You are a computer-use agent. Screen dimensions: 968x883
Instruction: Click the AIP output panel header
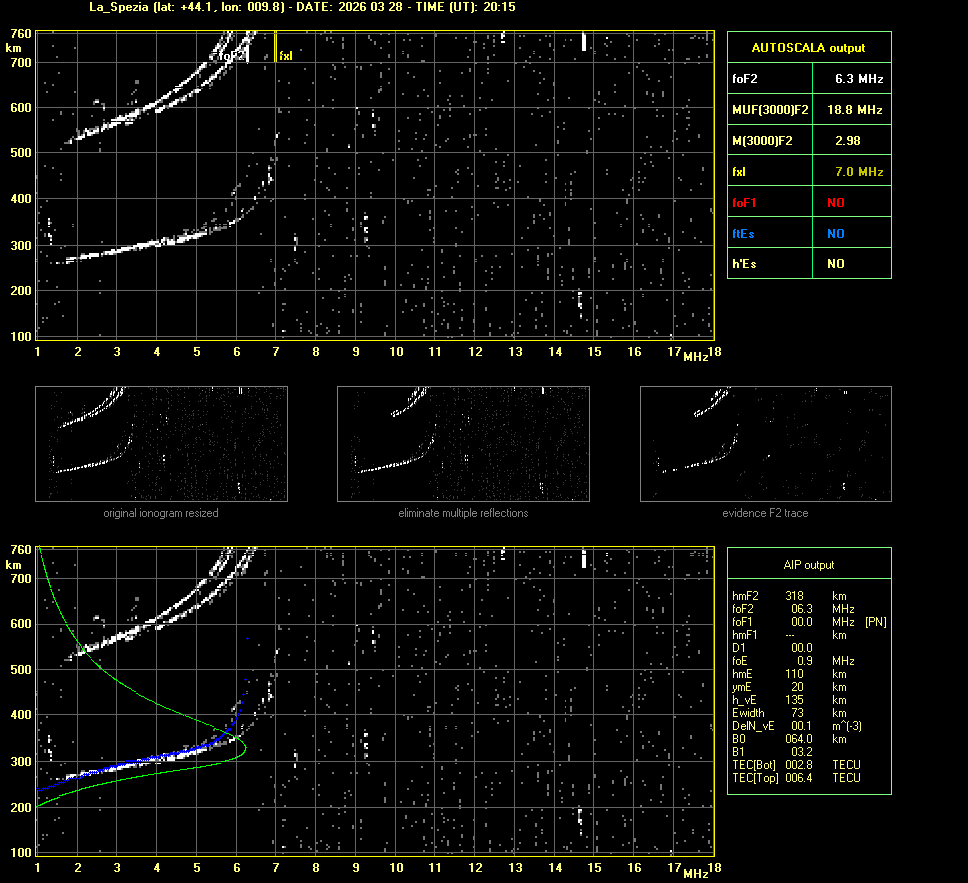tap(808, 565)
